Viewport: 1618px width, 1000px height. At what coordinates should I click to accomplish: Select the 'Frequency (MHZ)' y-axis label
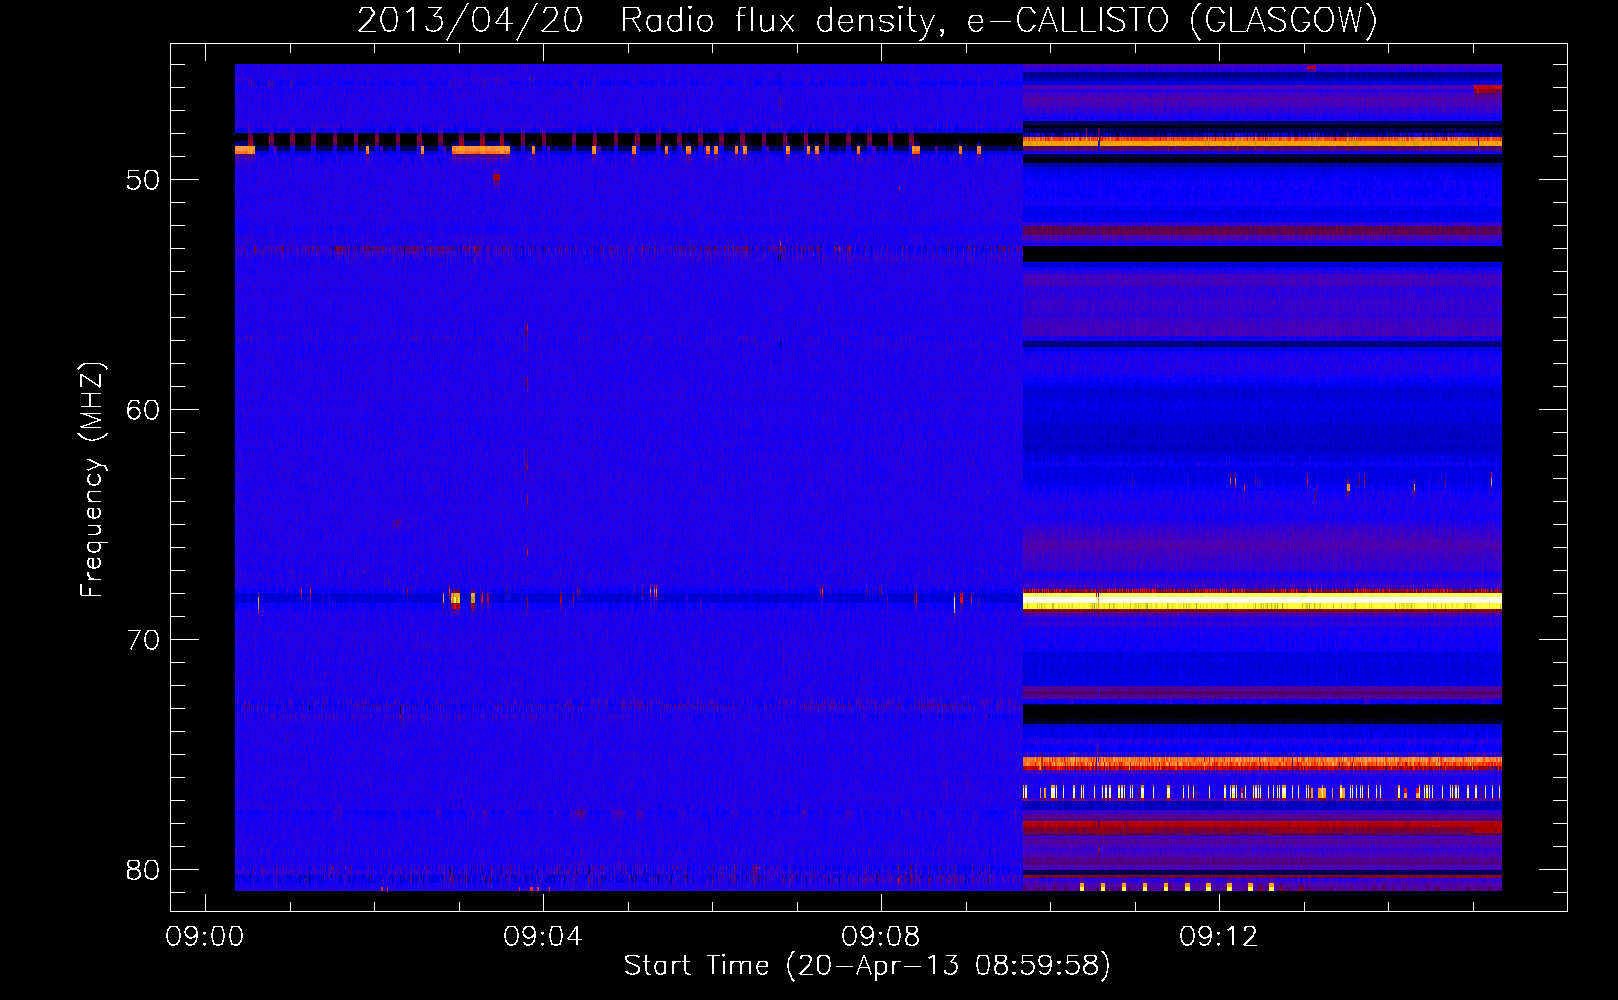tap(92, 480)
